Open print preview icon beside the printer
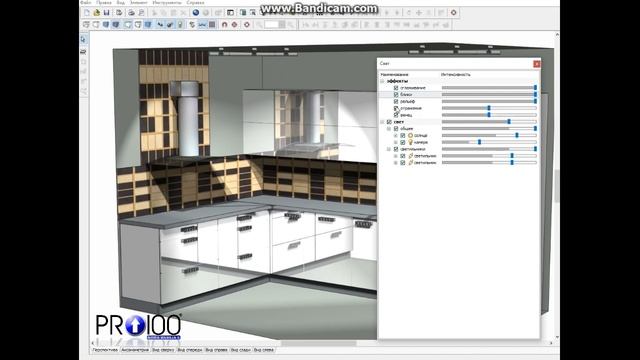This screenshot has height=360, width=640. click(141, 13)
